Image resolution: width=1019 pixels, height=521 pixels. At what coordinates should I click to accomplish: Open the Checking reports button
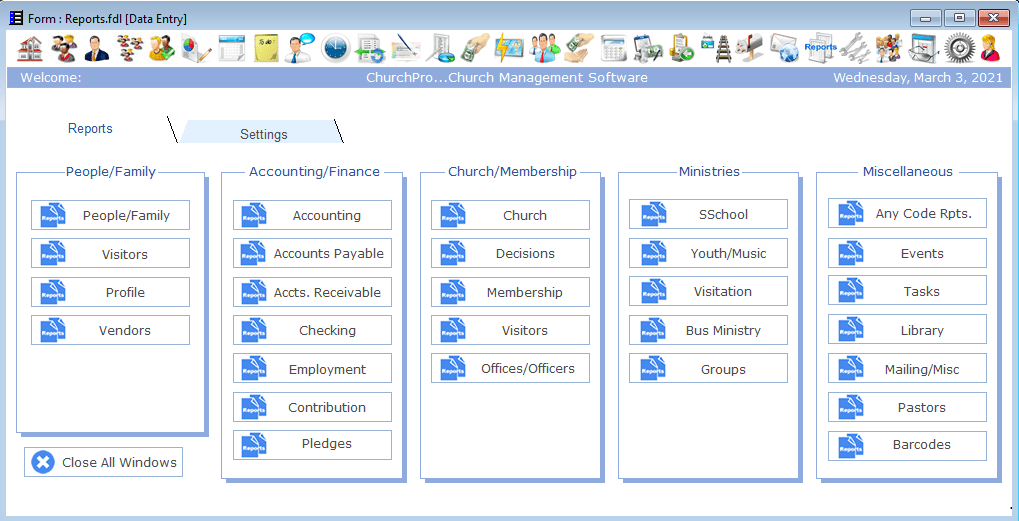313,330
